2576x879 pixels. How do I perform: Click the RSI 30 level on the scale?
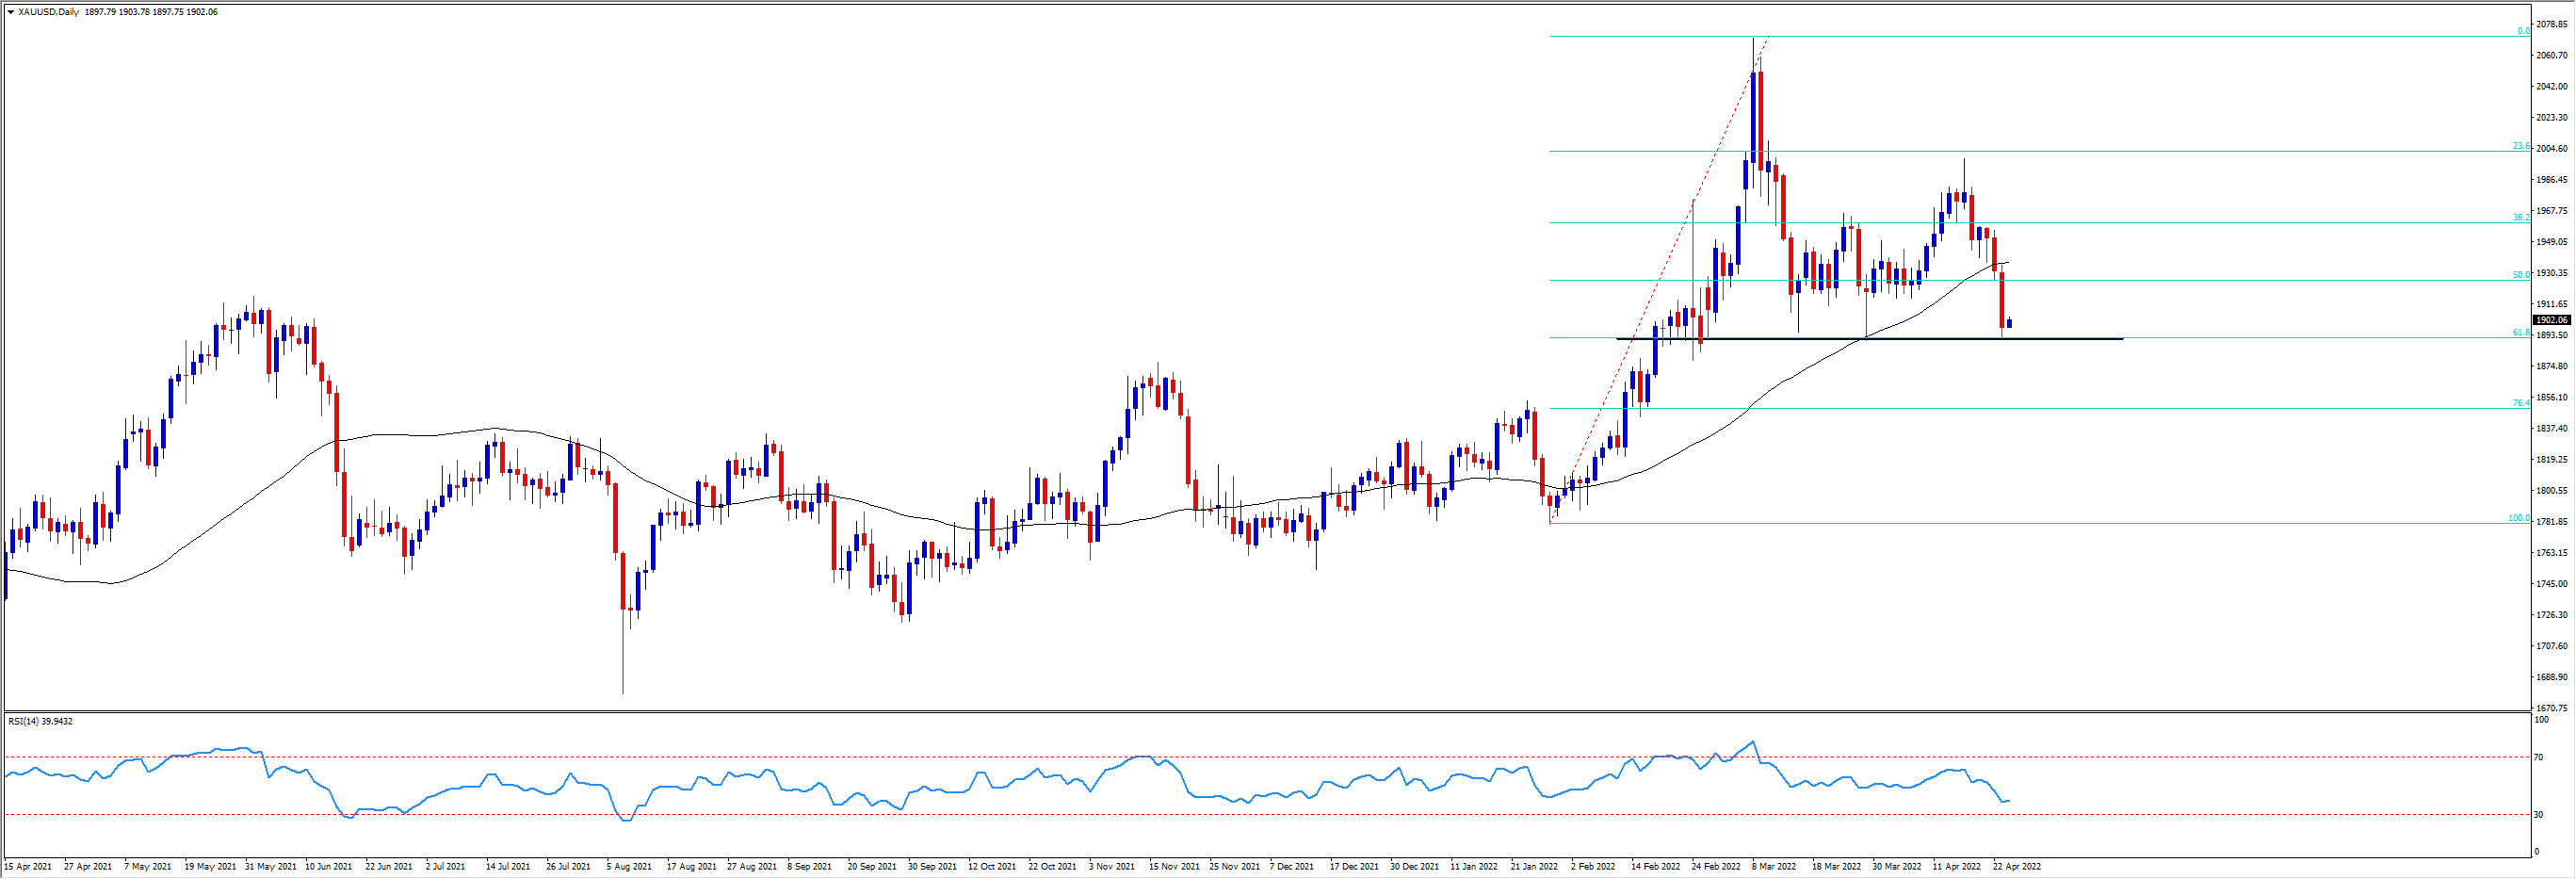coord(2538,815)
